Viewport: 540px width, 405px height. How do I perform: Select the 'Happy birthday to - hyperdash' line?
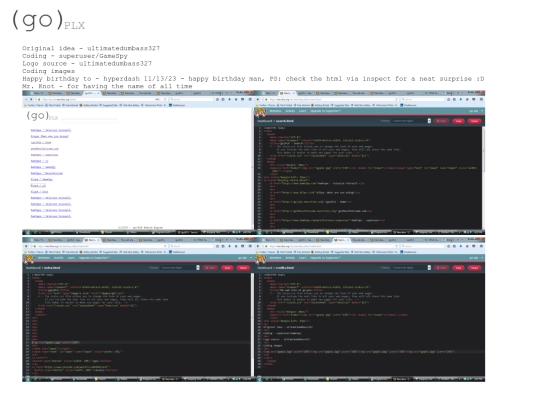(x=253, y=79)
